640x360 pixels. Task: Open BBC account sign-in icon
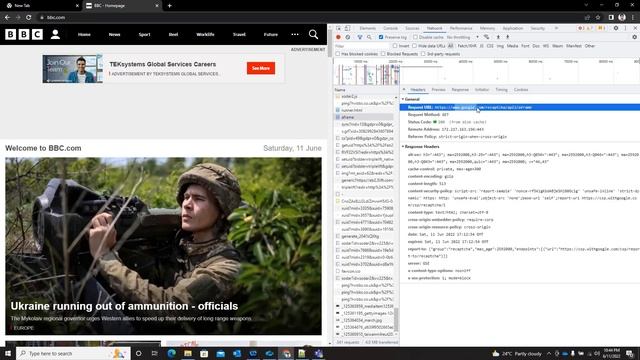pyautogui.click(x=55, y=34)
